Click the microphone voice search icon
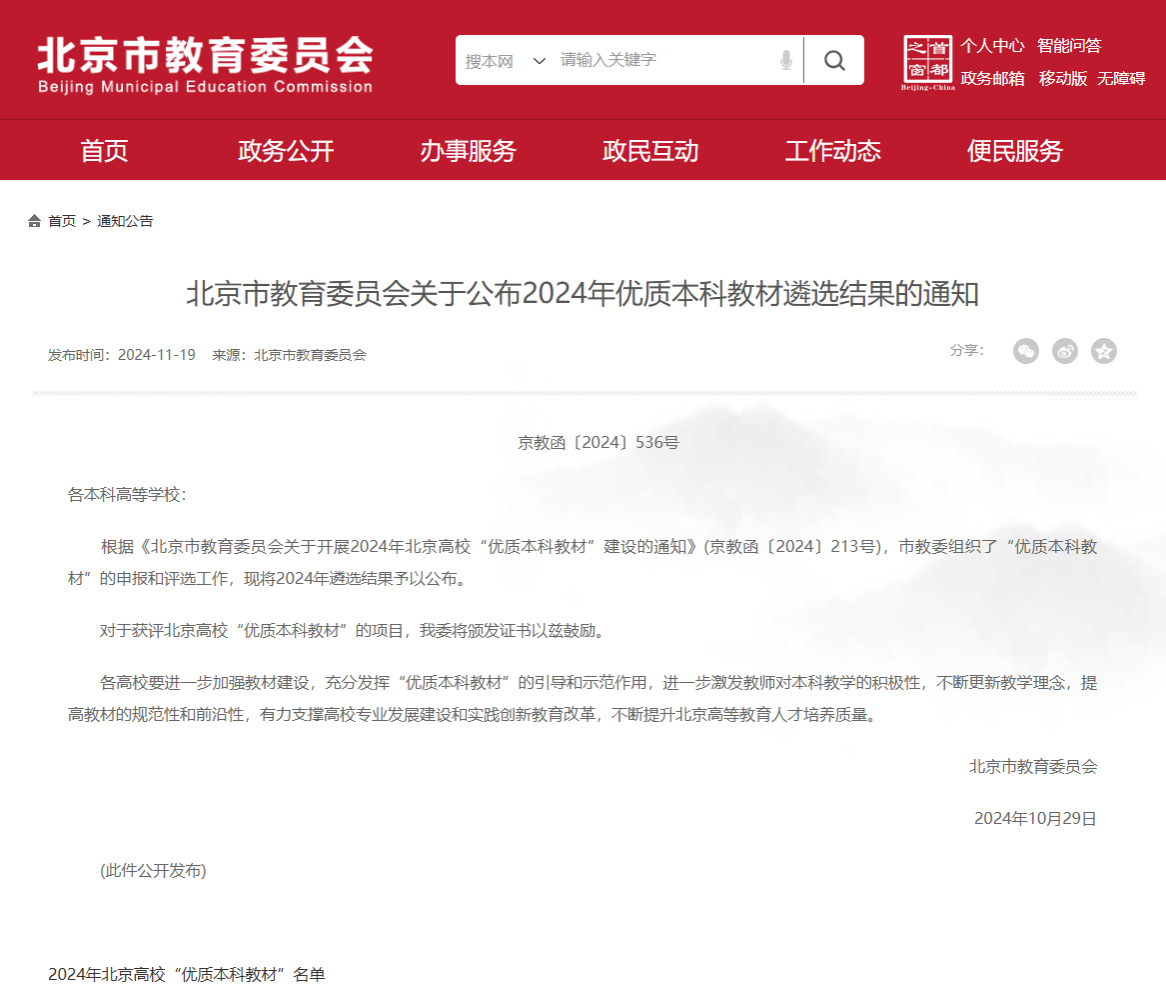 (x=786, y=61)
